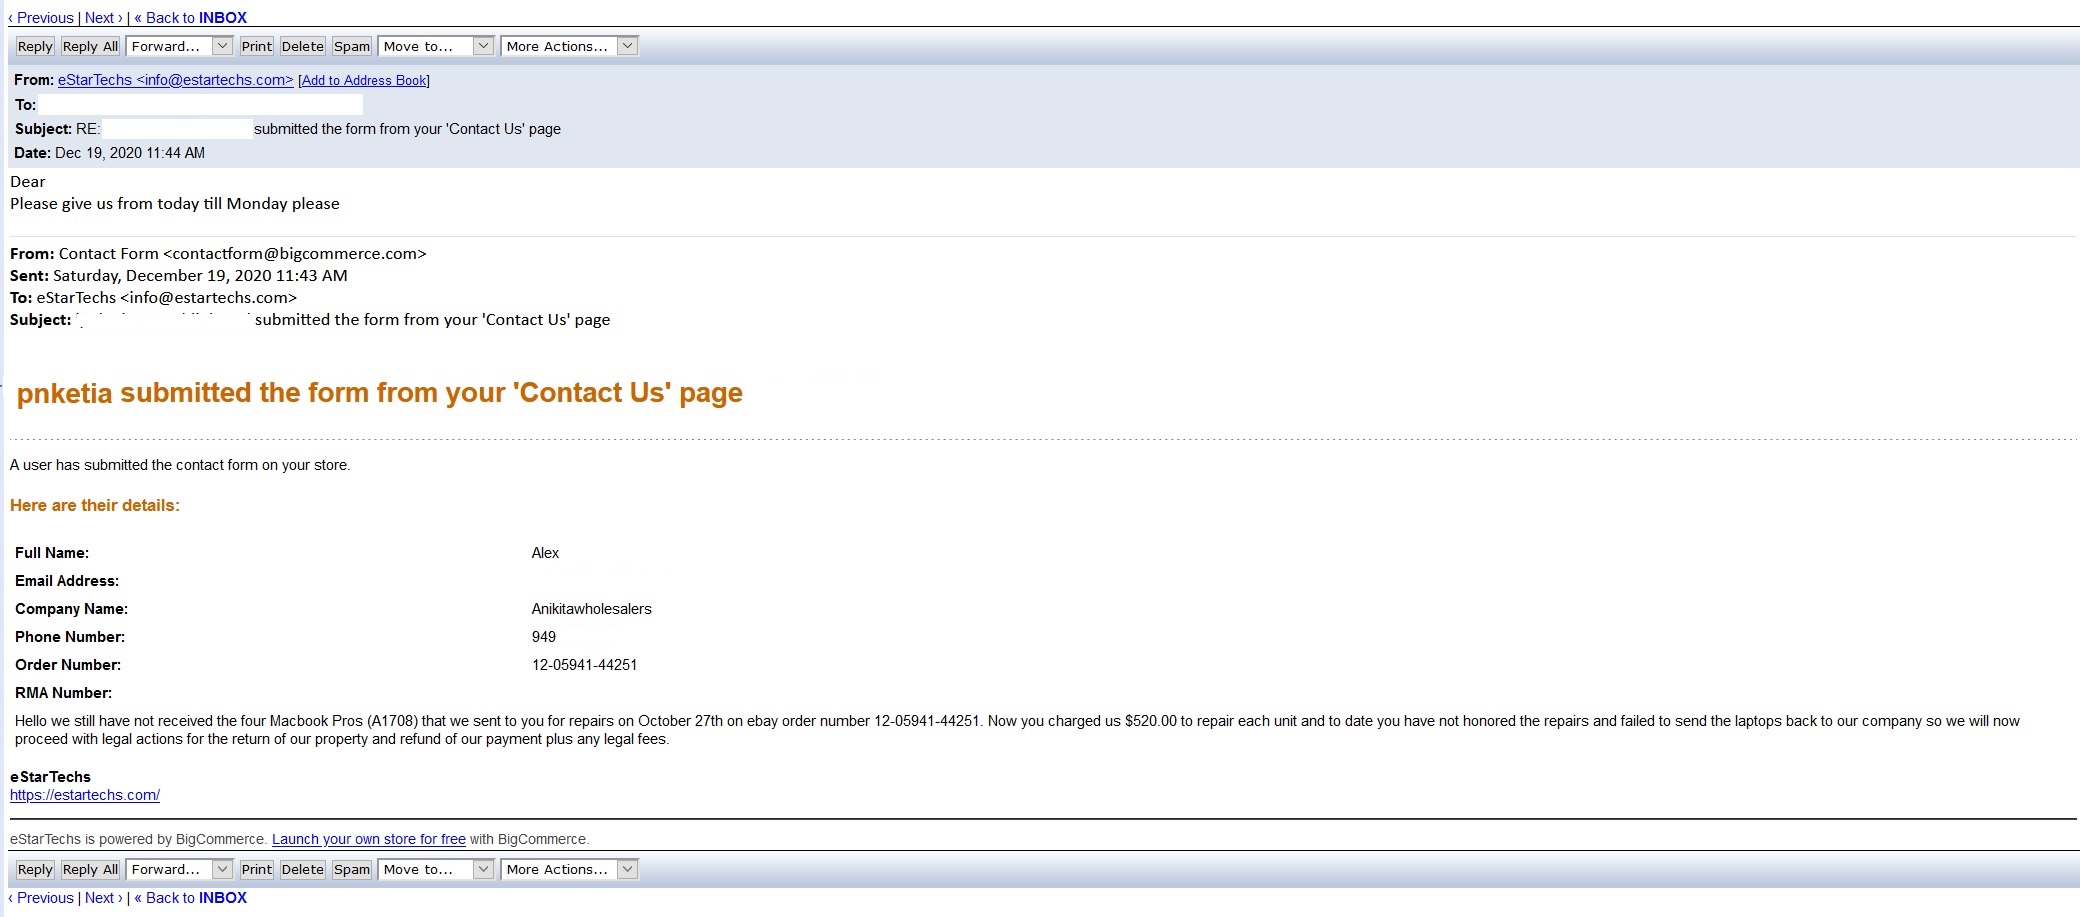Expand the bottom More Actions dropdown
Screen dimensions: 2087x917
(569, 869)
